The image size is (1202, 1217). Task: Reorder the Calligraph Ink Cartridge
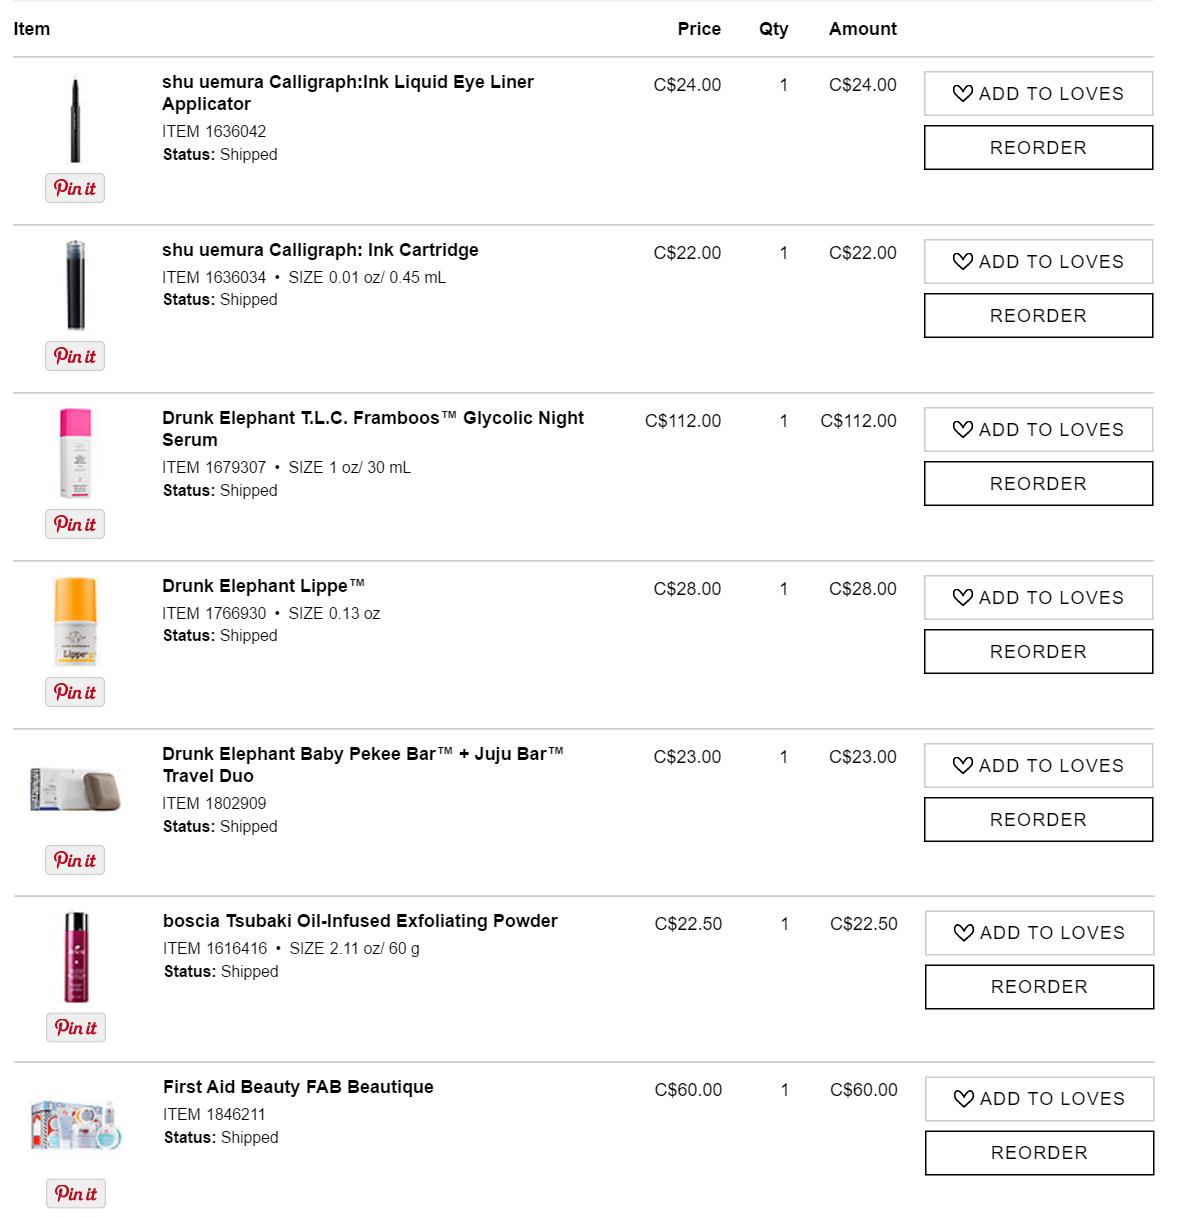(x=1038, y=316)
